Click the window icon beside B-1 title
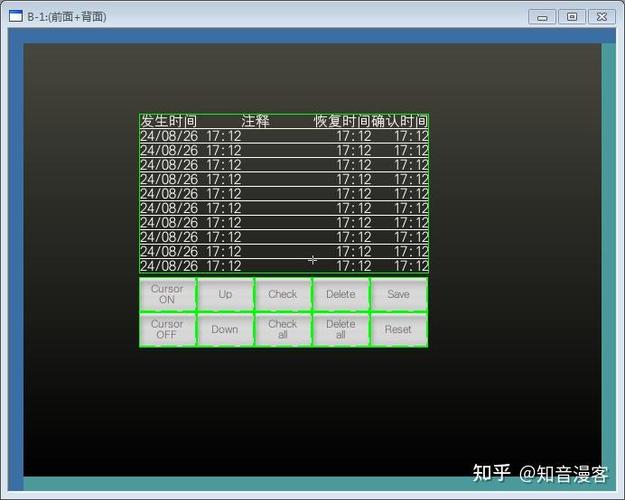The height and width of the screenshot is (500, 625). (16, 16)
